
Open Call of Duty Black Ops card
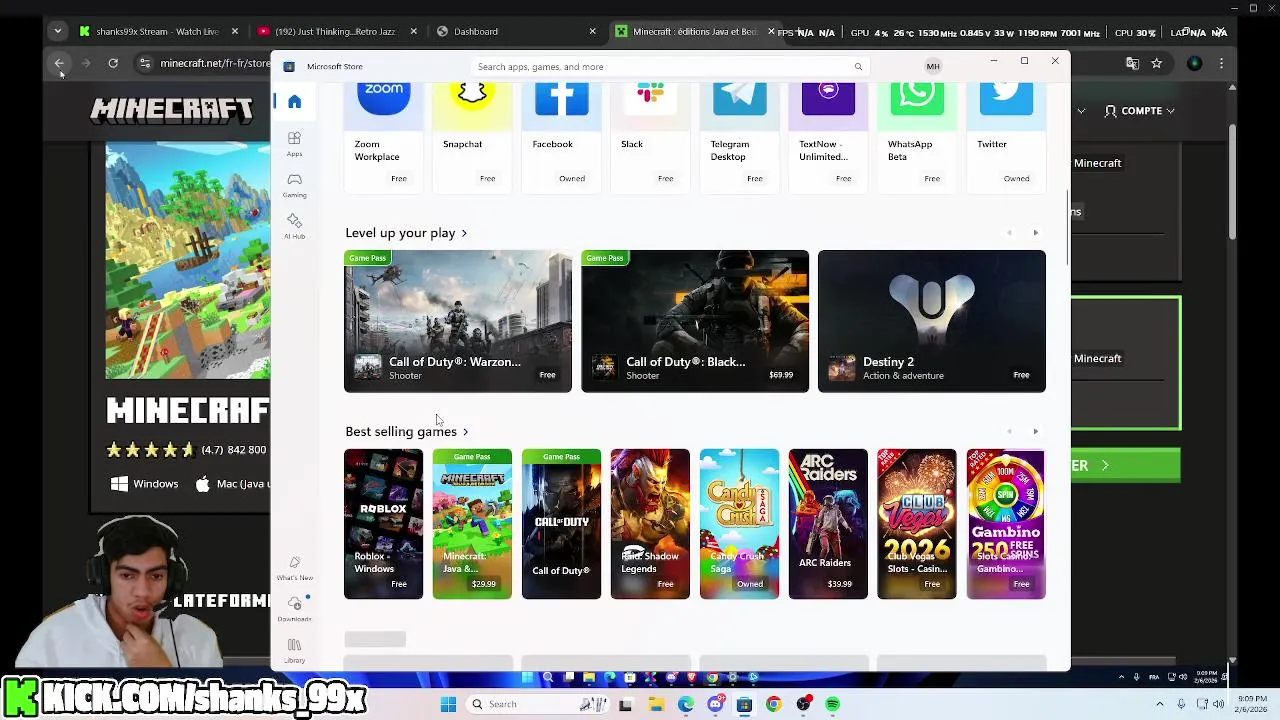point(695,321)
